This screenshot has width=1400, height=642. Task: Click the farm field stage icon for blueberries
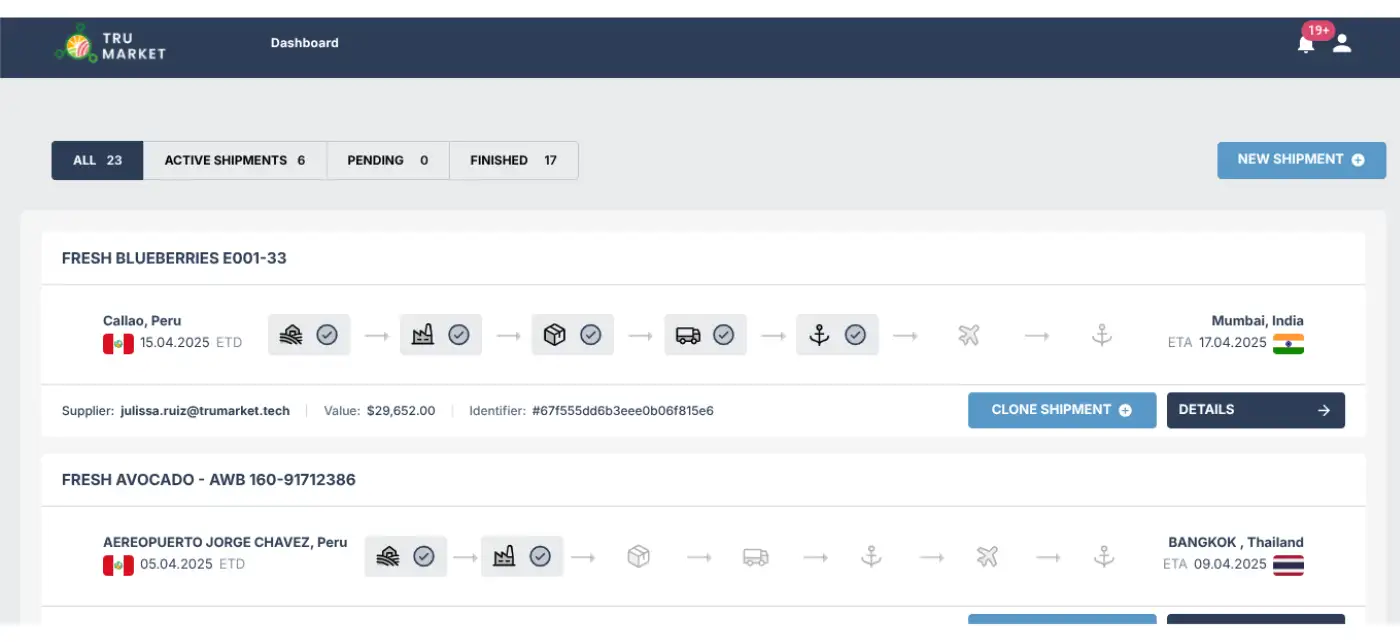pyautogui.click(x=289, y=335)
